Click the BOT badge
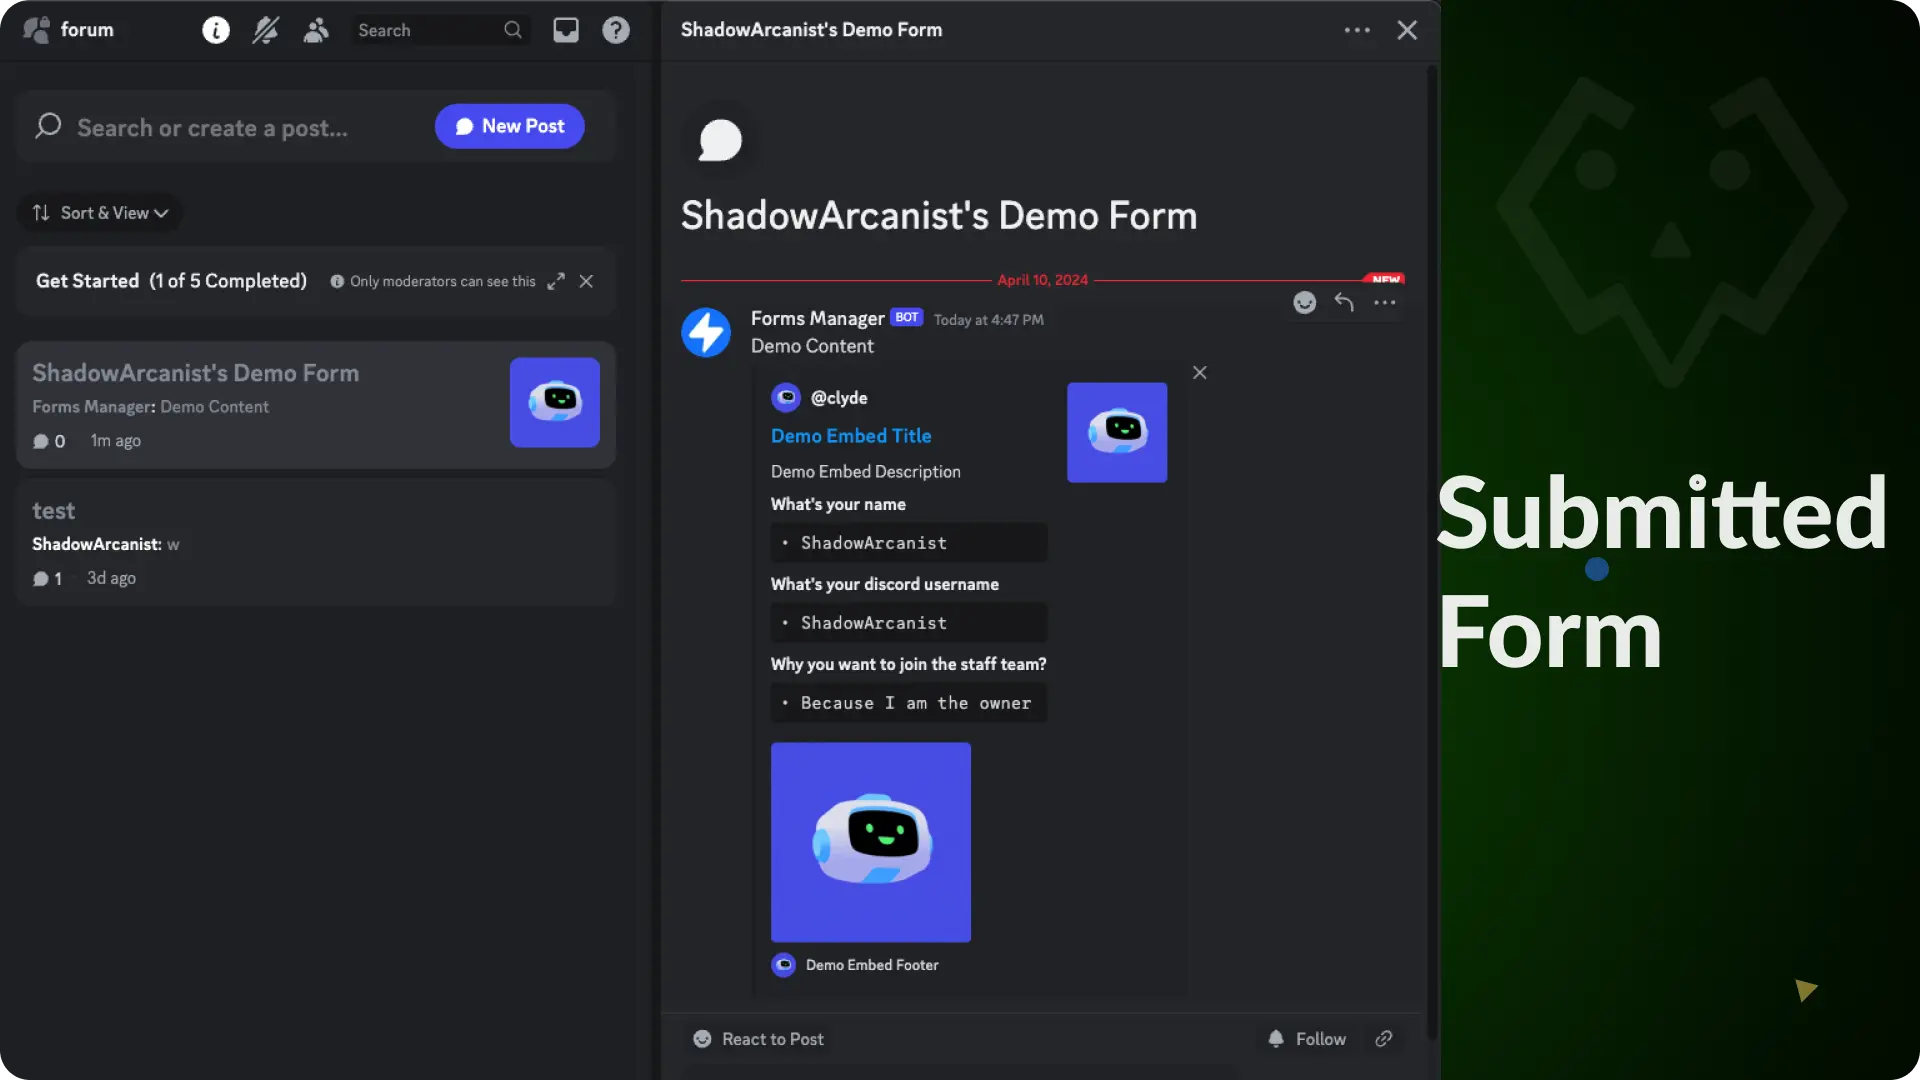Image resolution: width=1920 pixels, height=1080 pixels. (907, 317)
